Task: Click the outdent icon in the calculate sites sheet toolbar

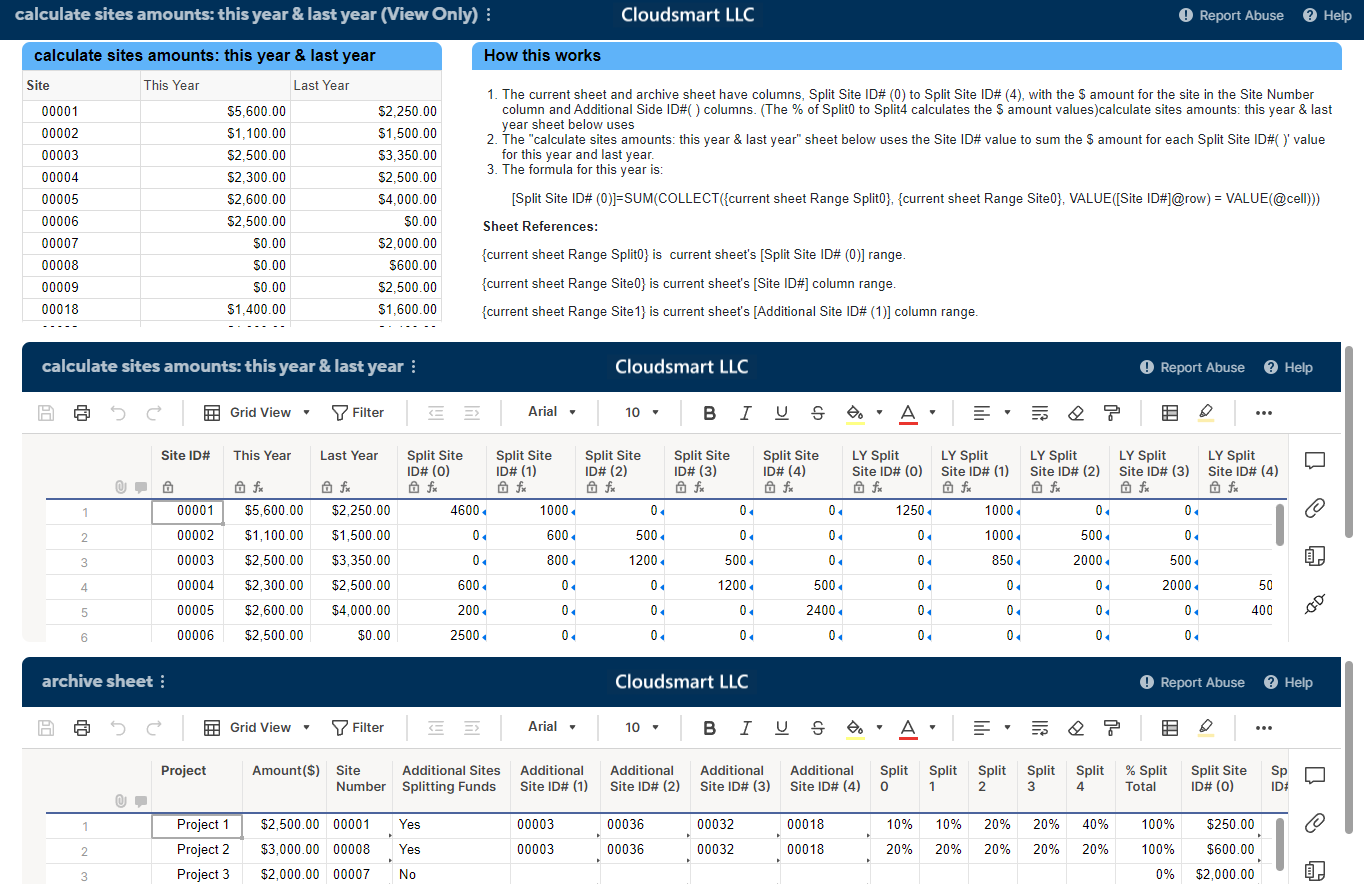Action: [x=436, y=413]
